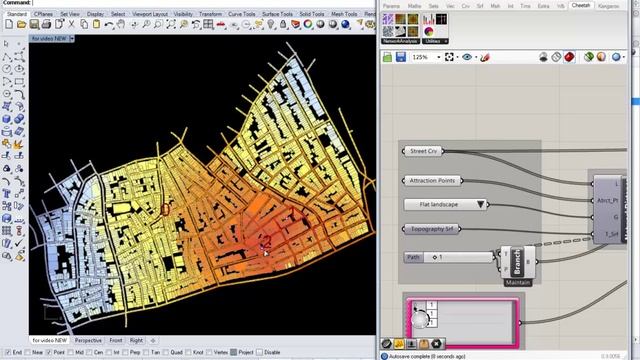This screenshot has height=360, width=640.
Task: Click the add viewport tab plus button
Action: (153, 340)
